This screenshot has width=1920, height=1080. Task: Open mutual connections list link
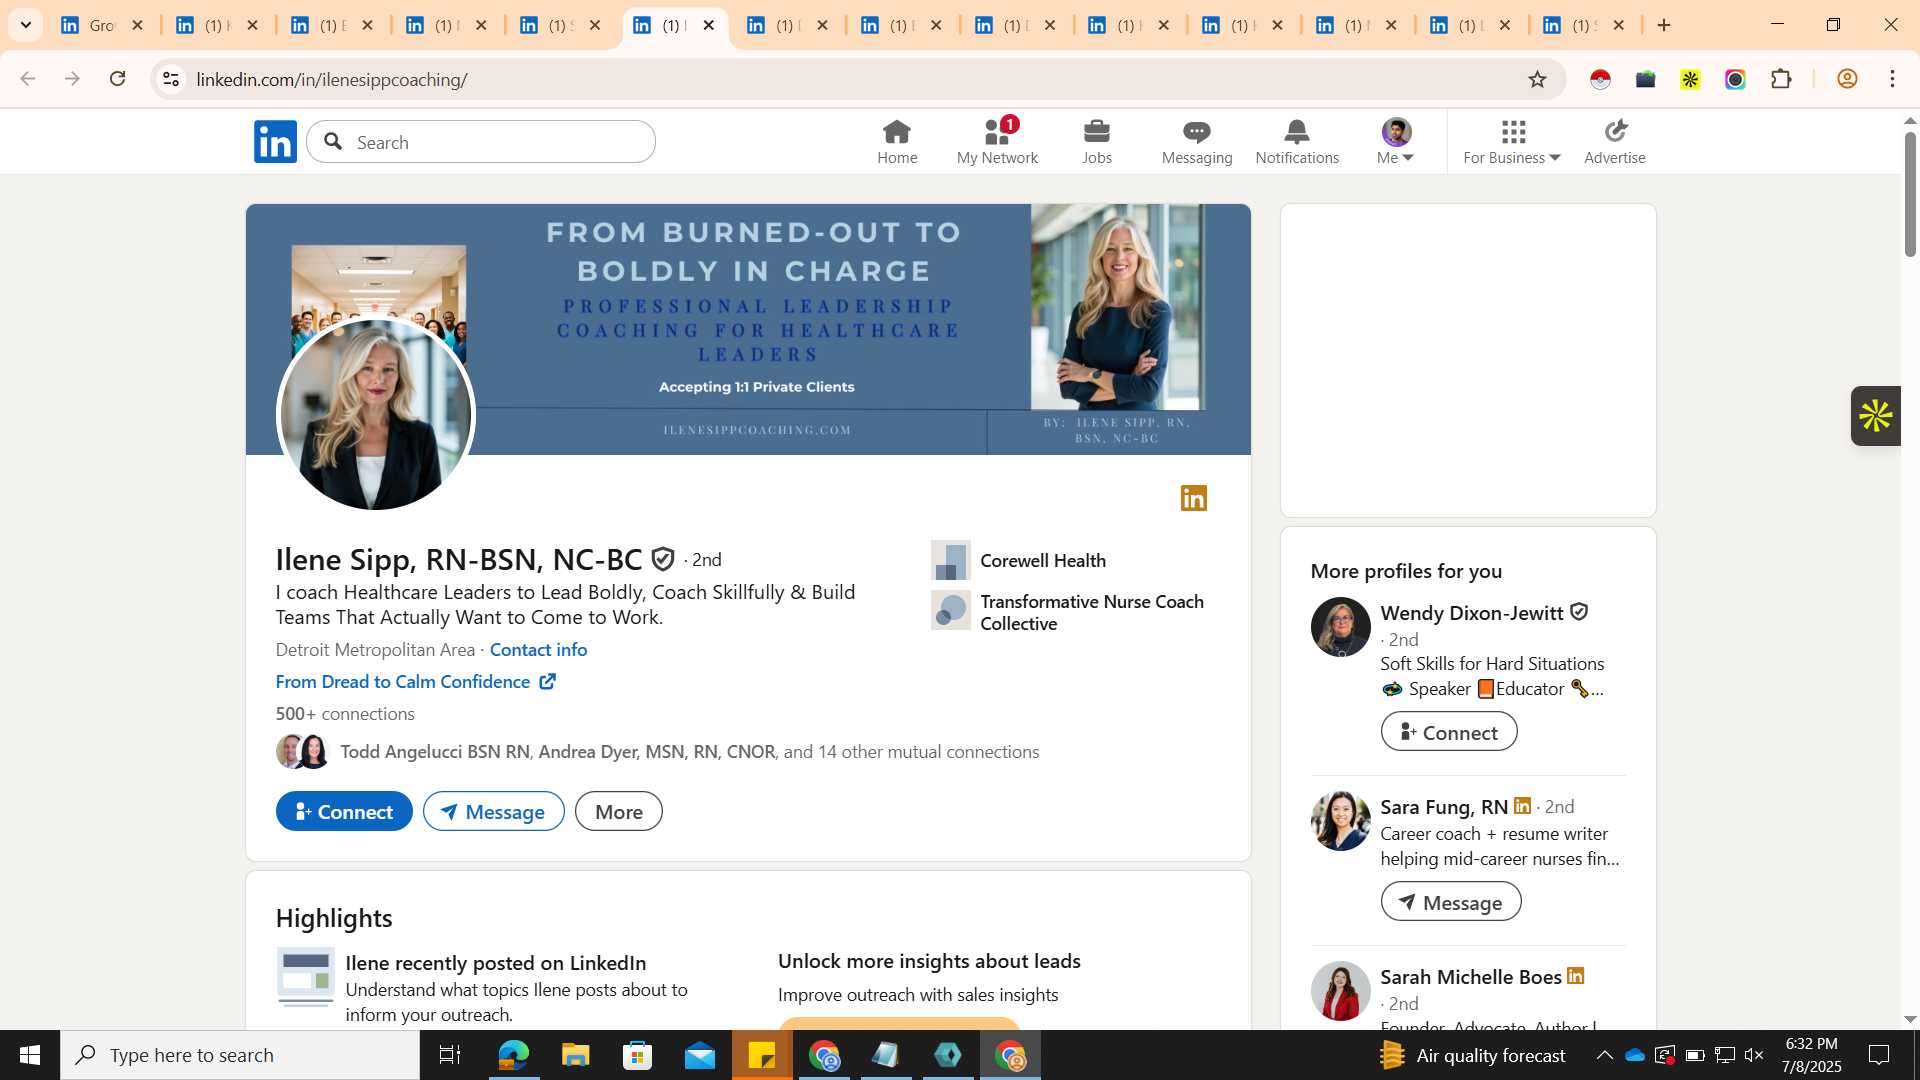point(690,751)
